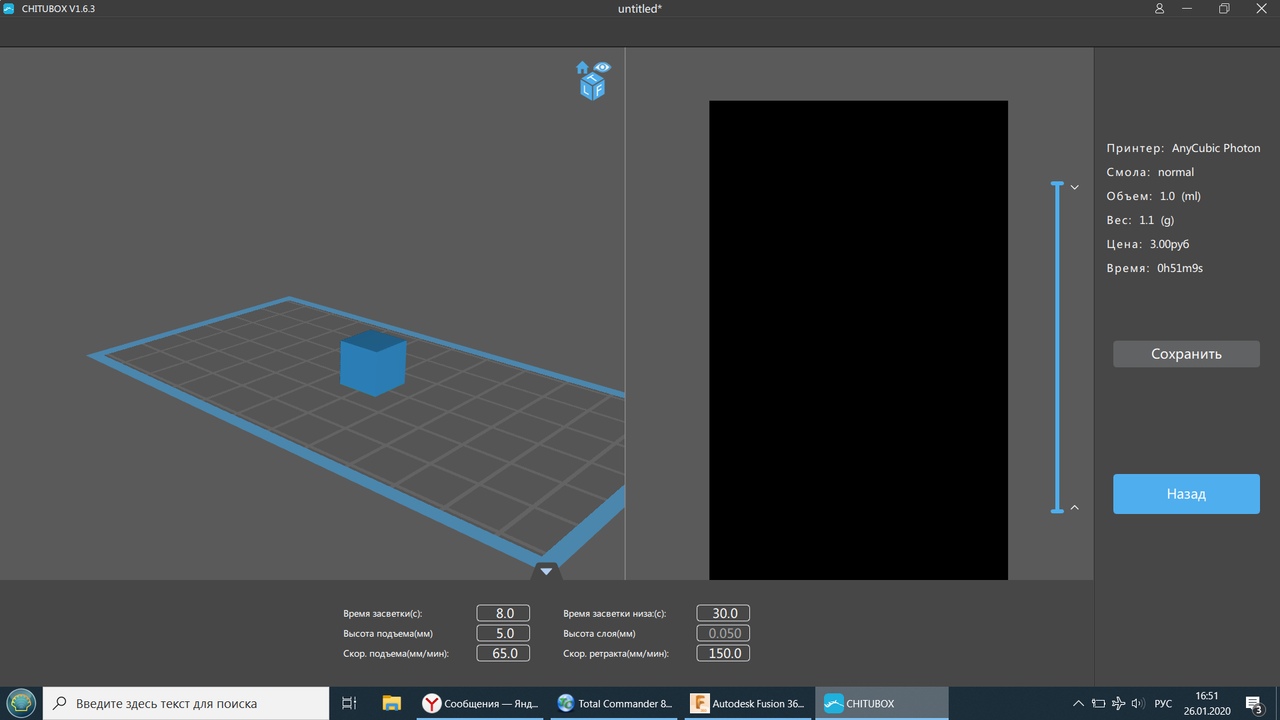Switch to Autodesk Fusion 360 in the taskbar
The height and width of the screenshot is (720, 1280).
click(x=748, y=703)
